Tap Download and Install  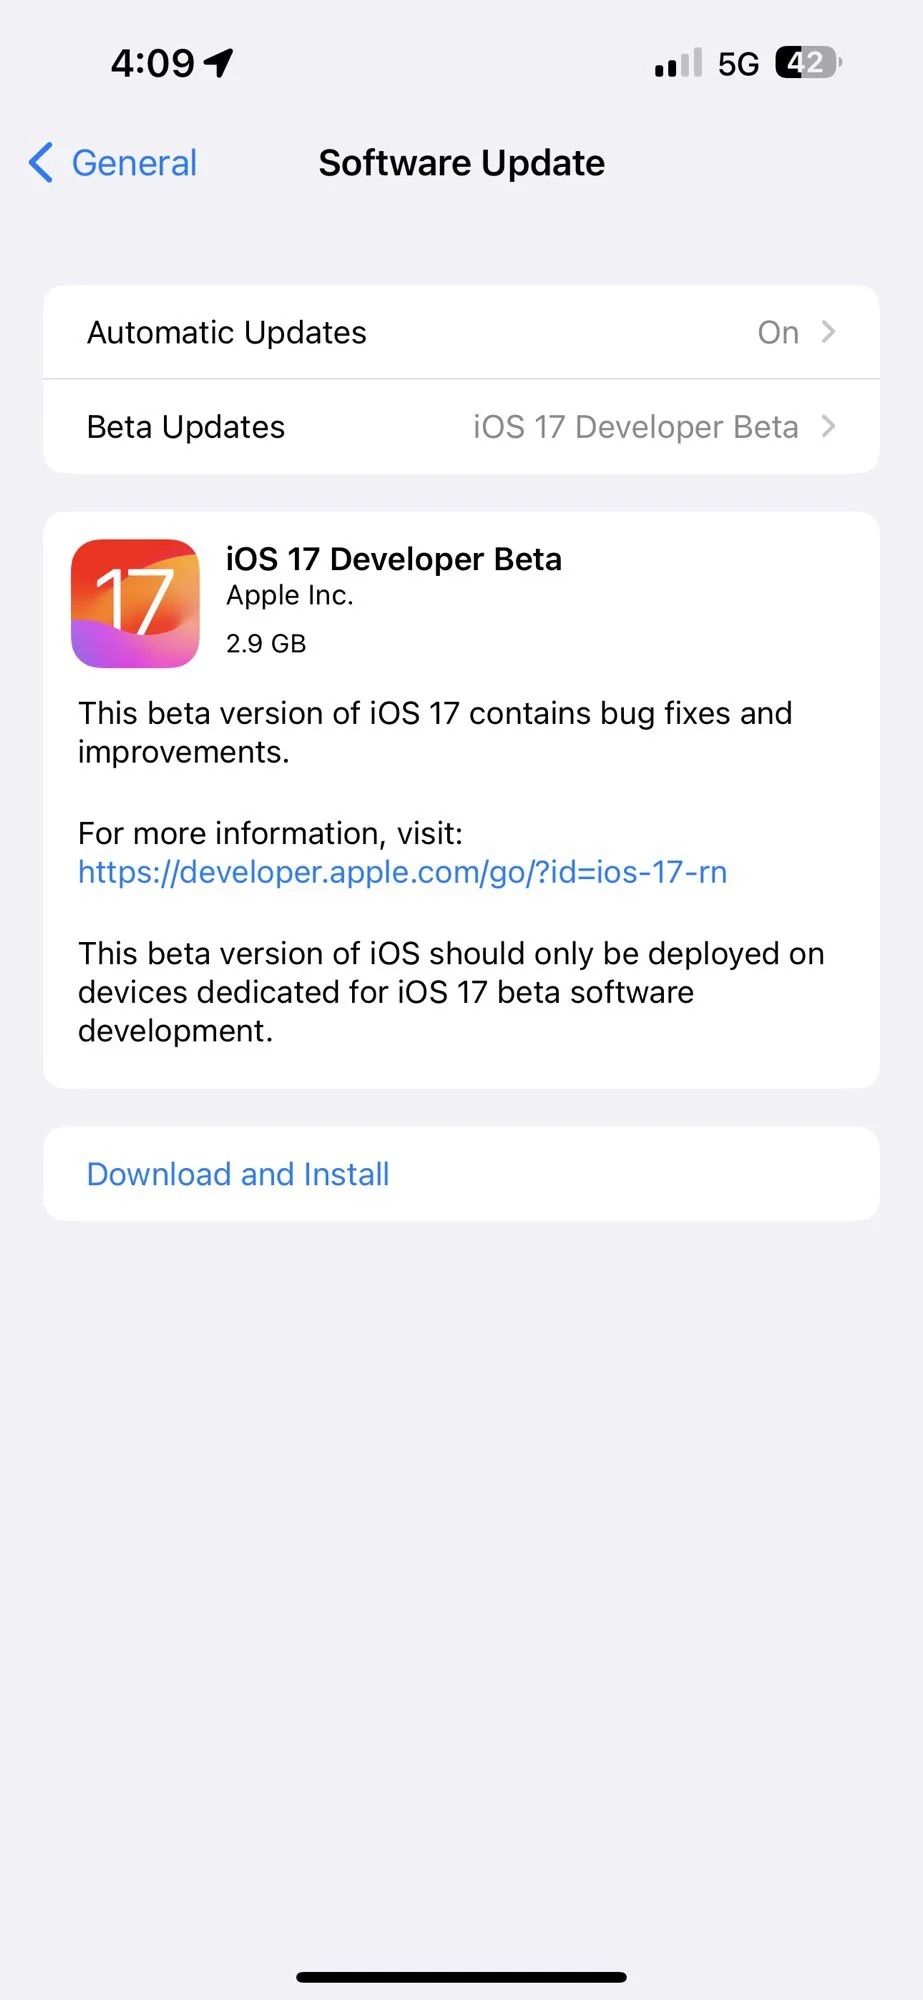237,1173
